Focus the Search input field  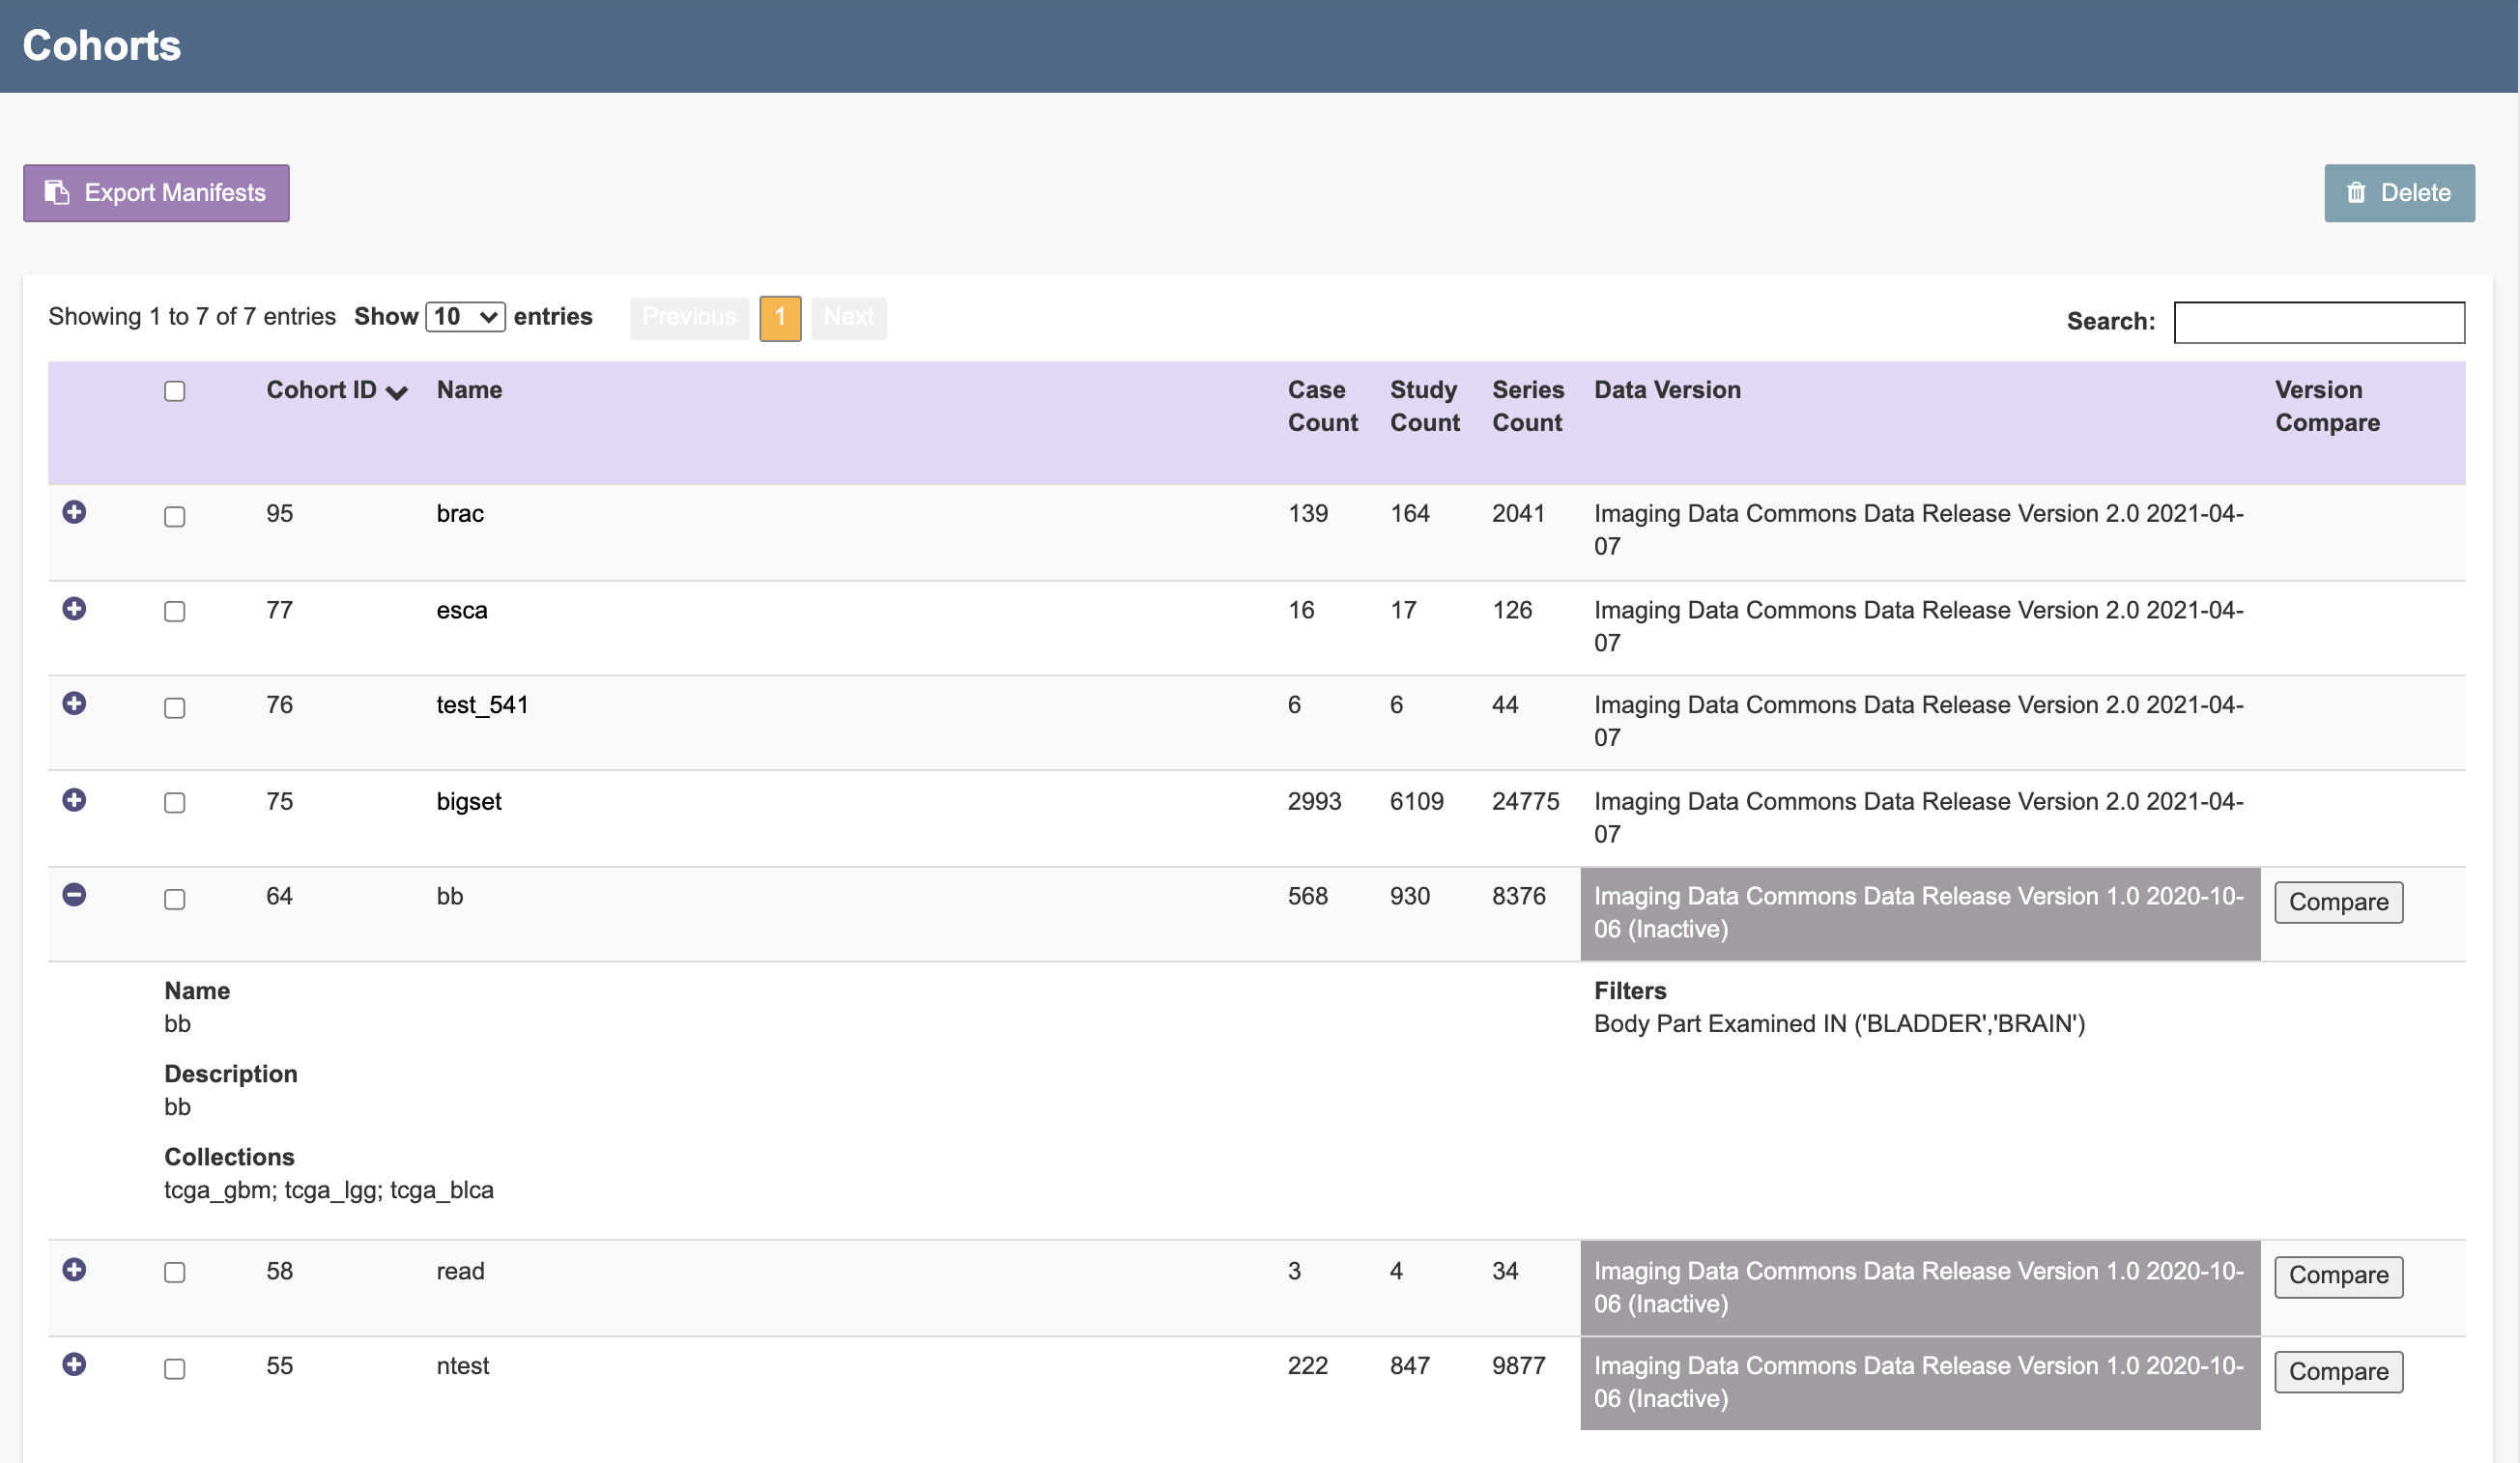[2318, 322]
